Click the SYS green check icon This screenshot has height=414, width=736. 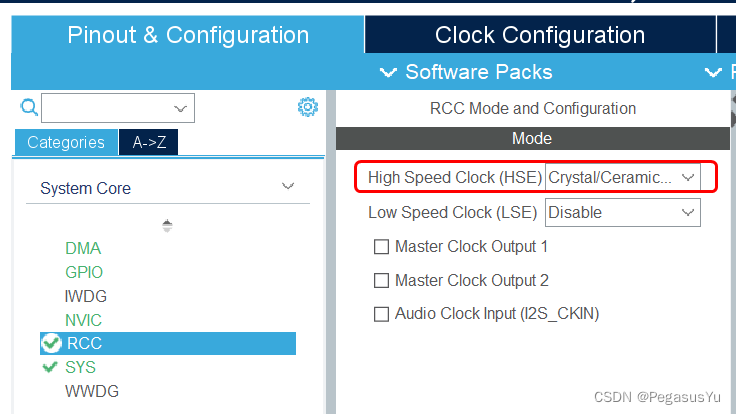click(x=51, y=367)
